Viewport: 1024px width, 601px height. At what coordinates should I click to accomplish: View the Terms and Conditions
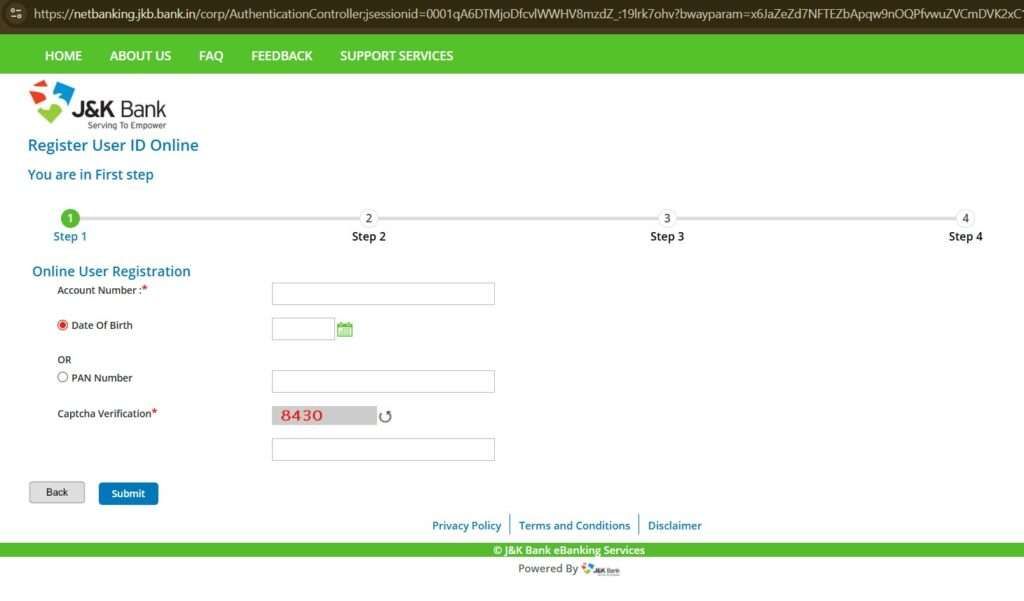tap(575, 525)
